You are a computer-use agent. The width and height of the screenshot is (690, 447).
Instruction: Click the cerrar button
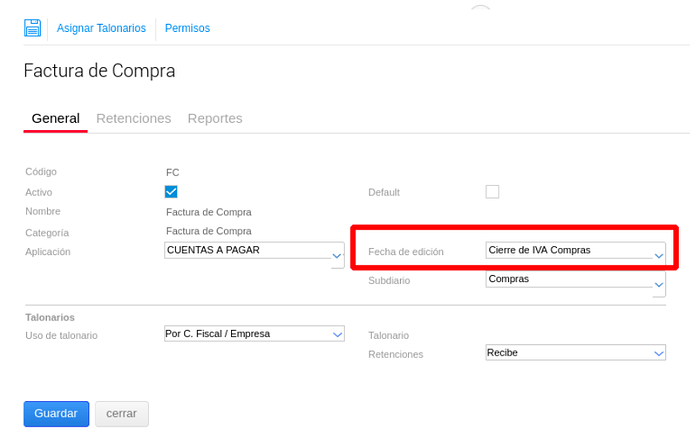(122, 413)
